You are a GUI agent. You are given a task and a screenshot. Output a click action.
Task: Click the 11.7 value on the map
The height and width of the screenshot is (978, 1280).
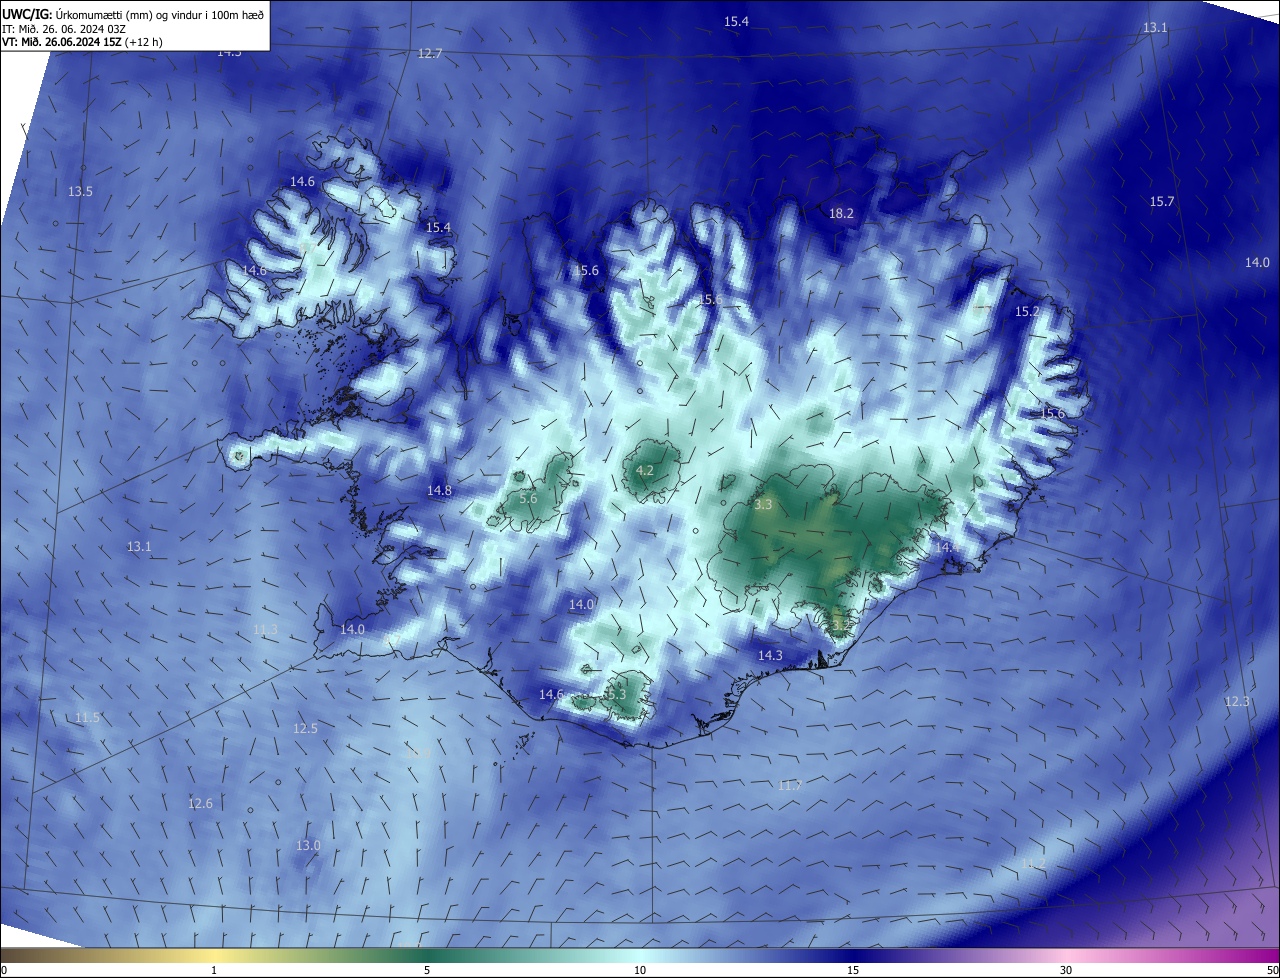click(x=790, y=785)
